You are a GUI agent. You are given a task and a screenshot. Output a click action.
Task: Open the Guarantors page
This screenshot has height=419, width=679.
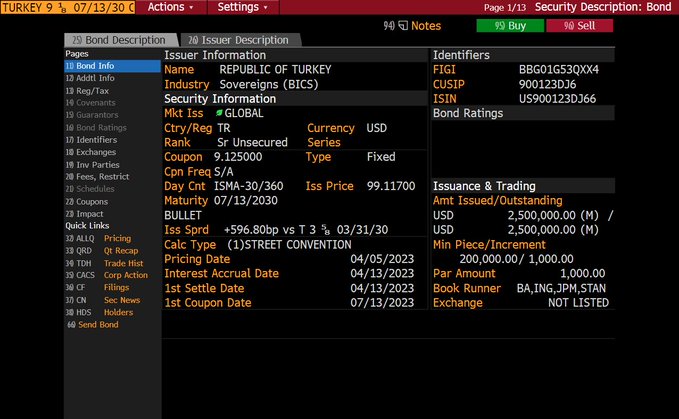click(92, 115)
